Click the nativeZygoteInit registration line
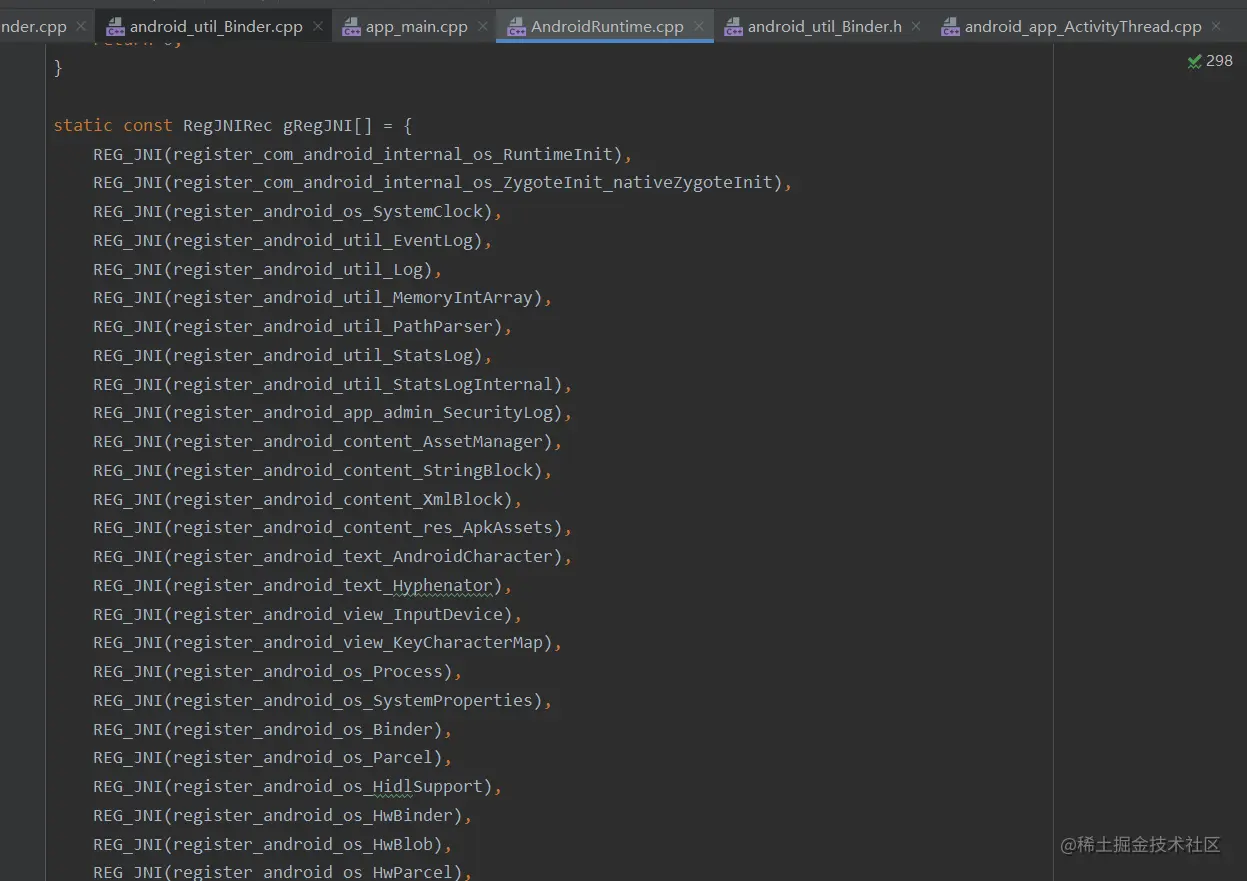 coord(443,182)
